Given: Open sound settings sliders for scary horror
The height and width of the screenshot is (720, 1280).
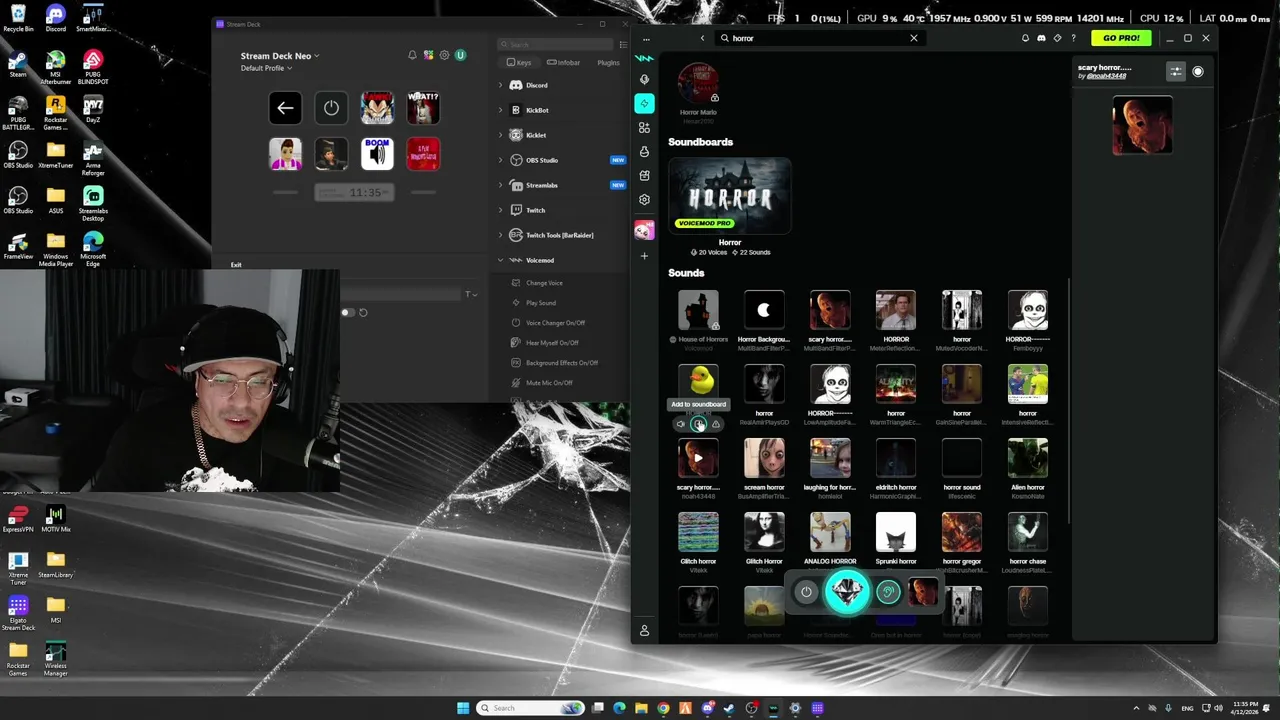Looking at the screenshot, I should pyautogui.click(x=1176, y=71).
